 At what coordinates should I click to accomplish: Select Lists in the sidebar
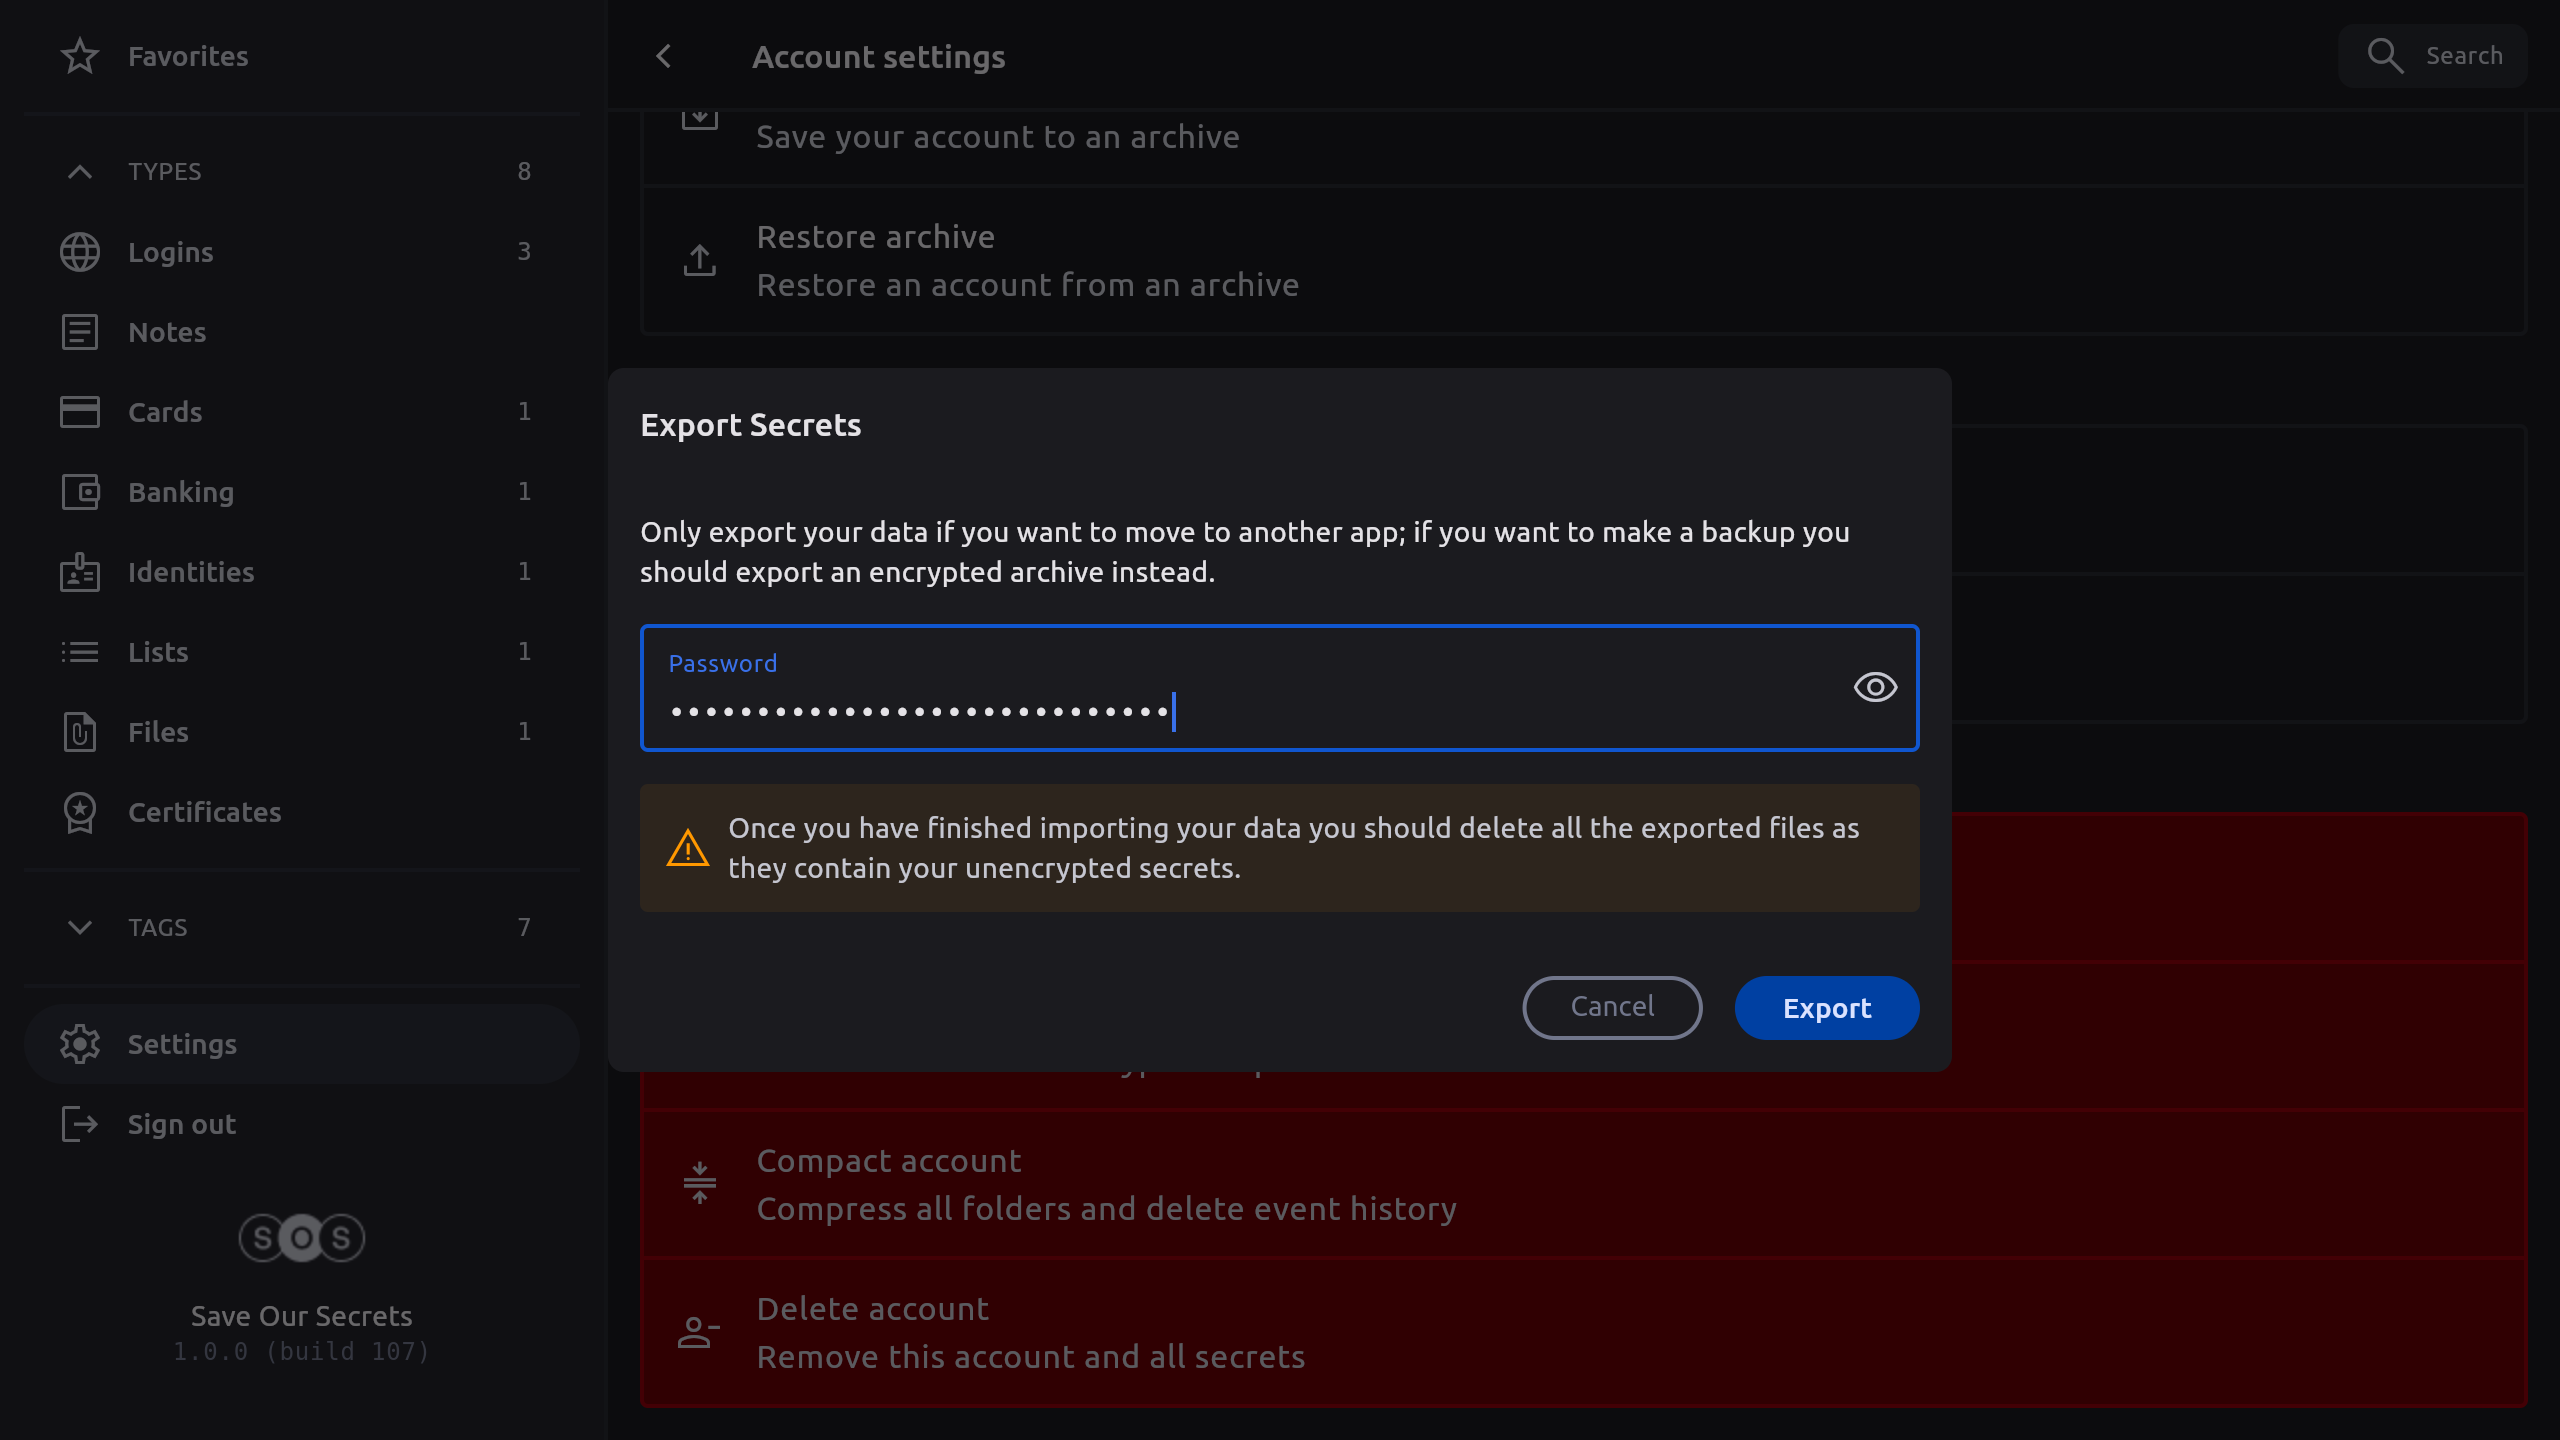(158, 652)
